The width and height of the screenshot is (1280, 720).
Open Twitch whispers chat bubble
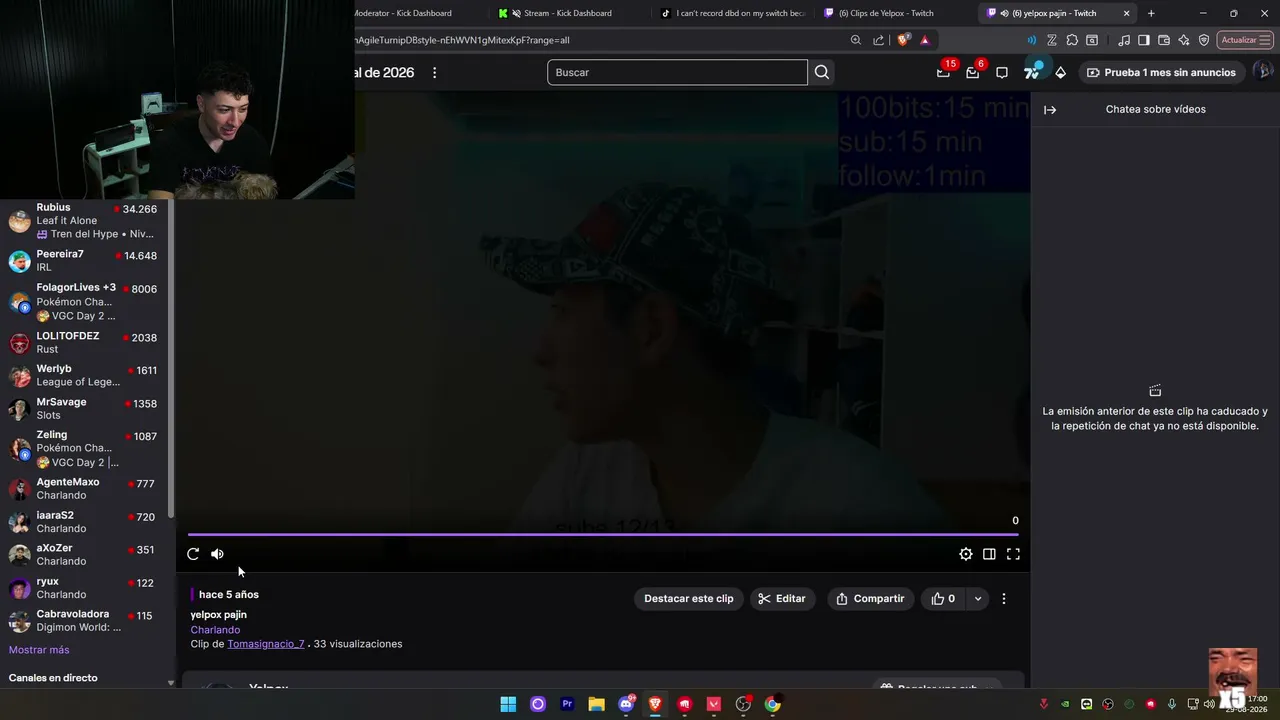click(x=1002, y=73)
